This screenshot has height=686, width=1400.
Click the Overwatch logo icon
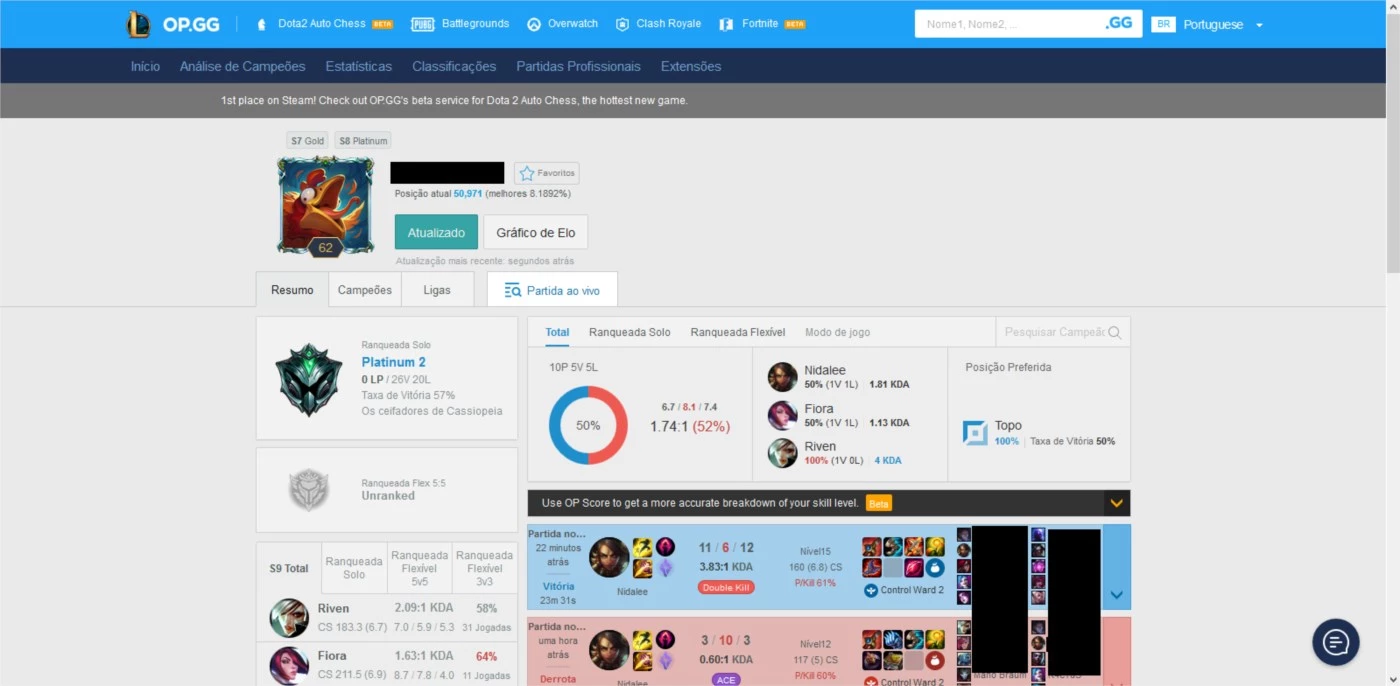coord(534,24)
